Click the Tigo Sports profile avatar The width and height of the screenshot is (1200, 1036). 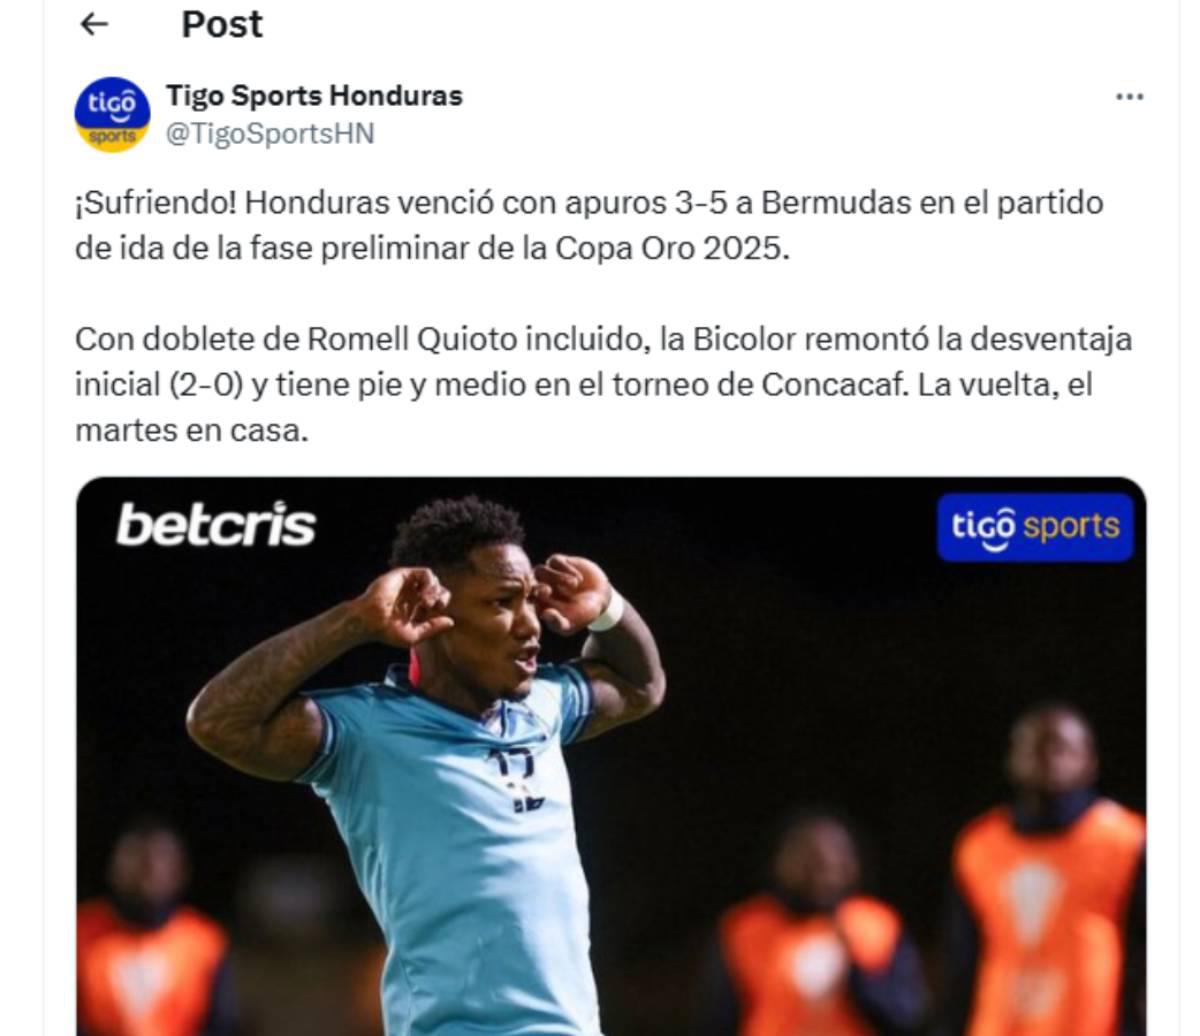coord(112,115)
